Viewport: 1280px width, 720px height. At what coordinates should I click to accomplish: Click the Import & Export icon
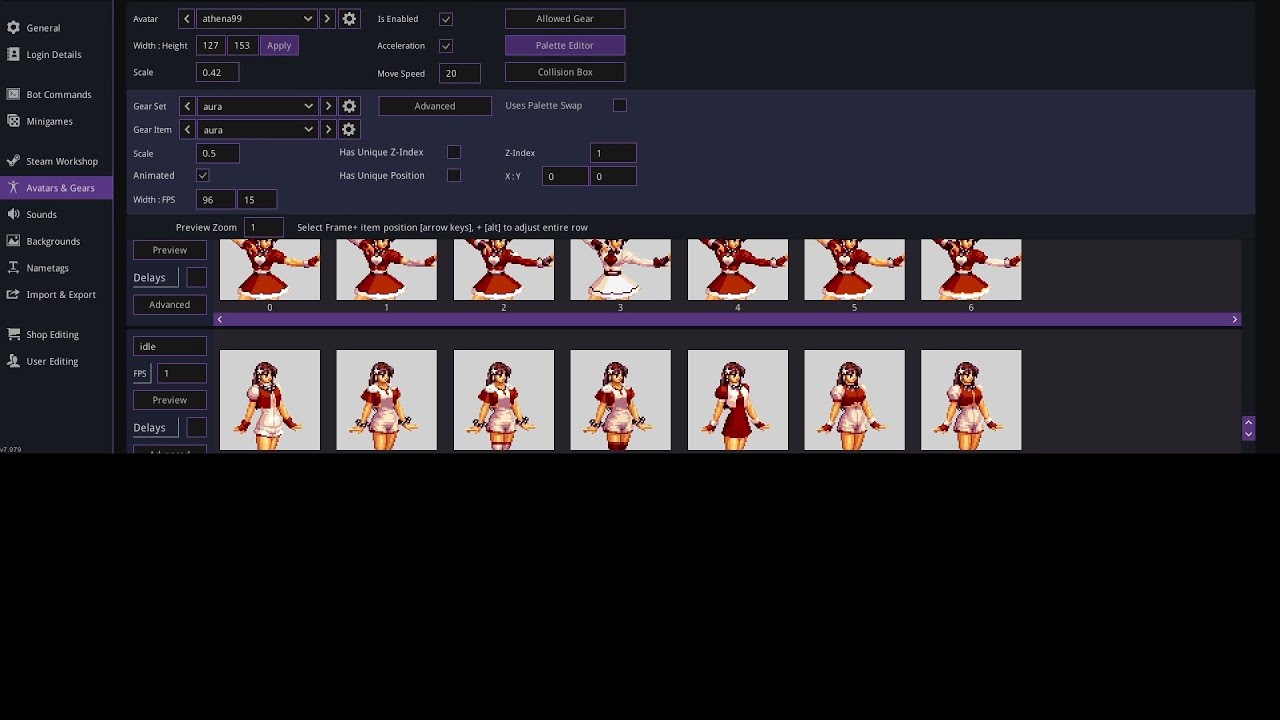tap(13, 294)
